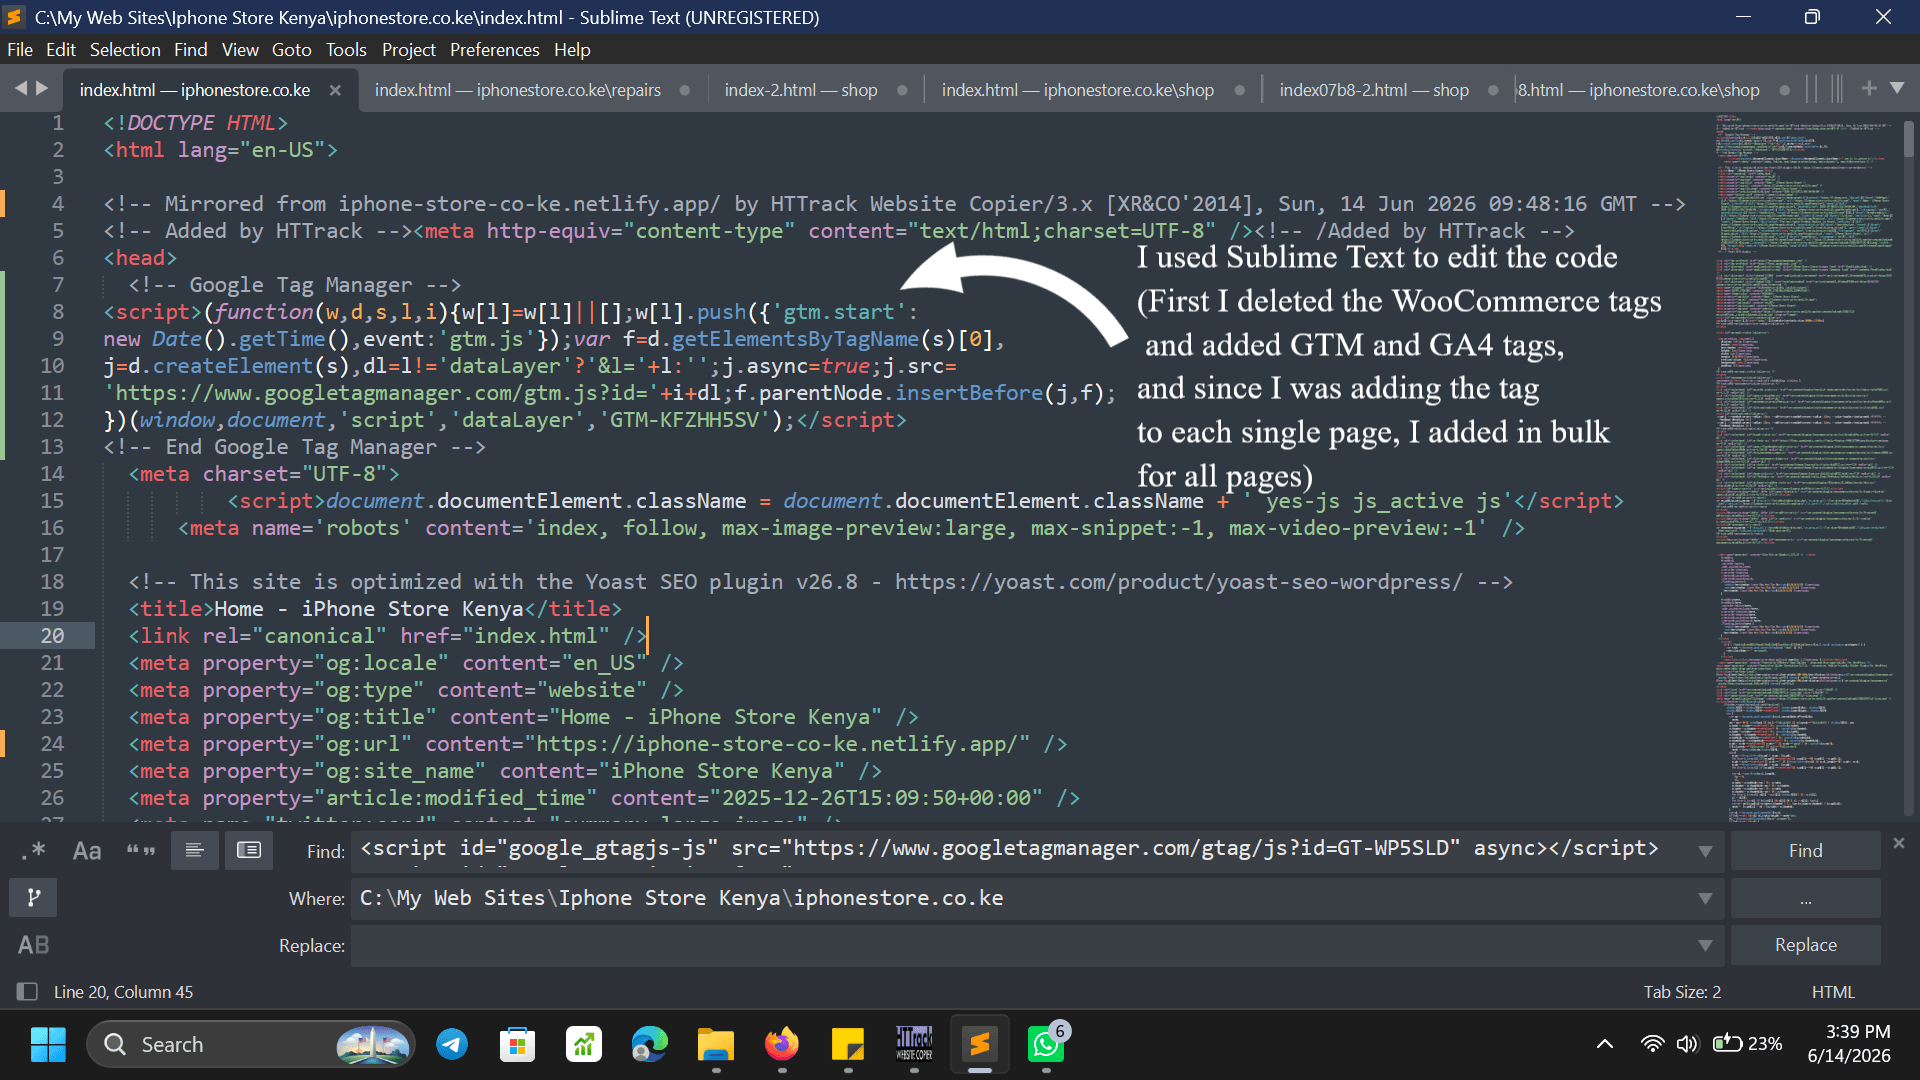The height and width of the screenshot is (1080, 1920).
Task: Open Firefox from taskbar
Action: 782,1044
